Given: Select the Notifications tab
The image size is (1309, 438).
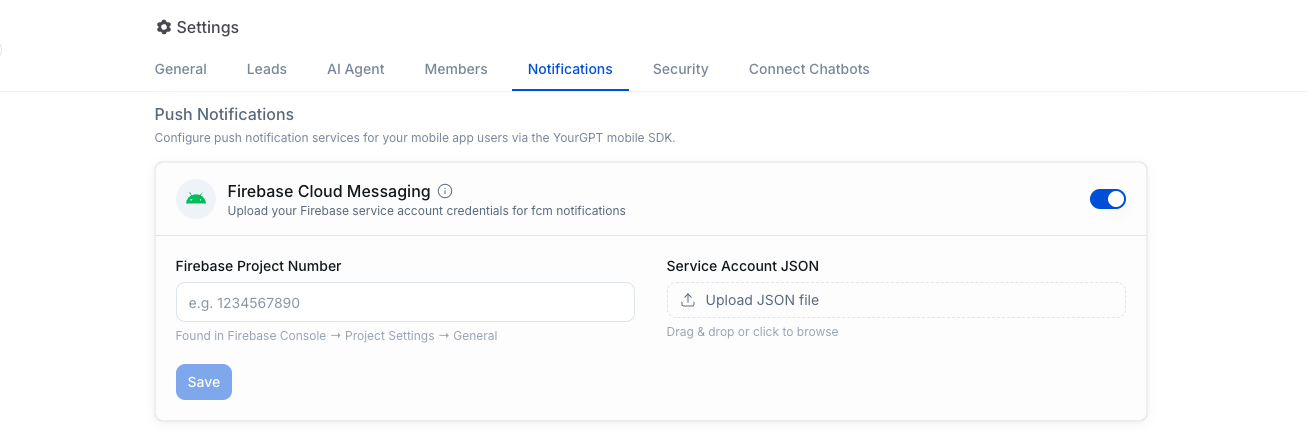Looking at the screenshot, I should tap(570, 69).
